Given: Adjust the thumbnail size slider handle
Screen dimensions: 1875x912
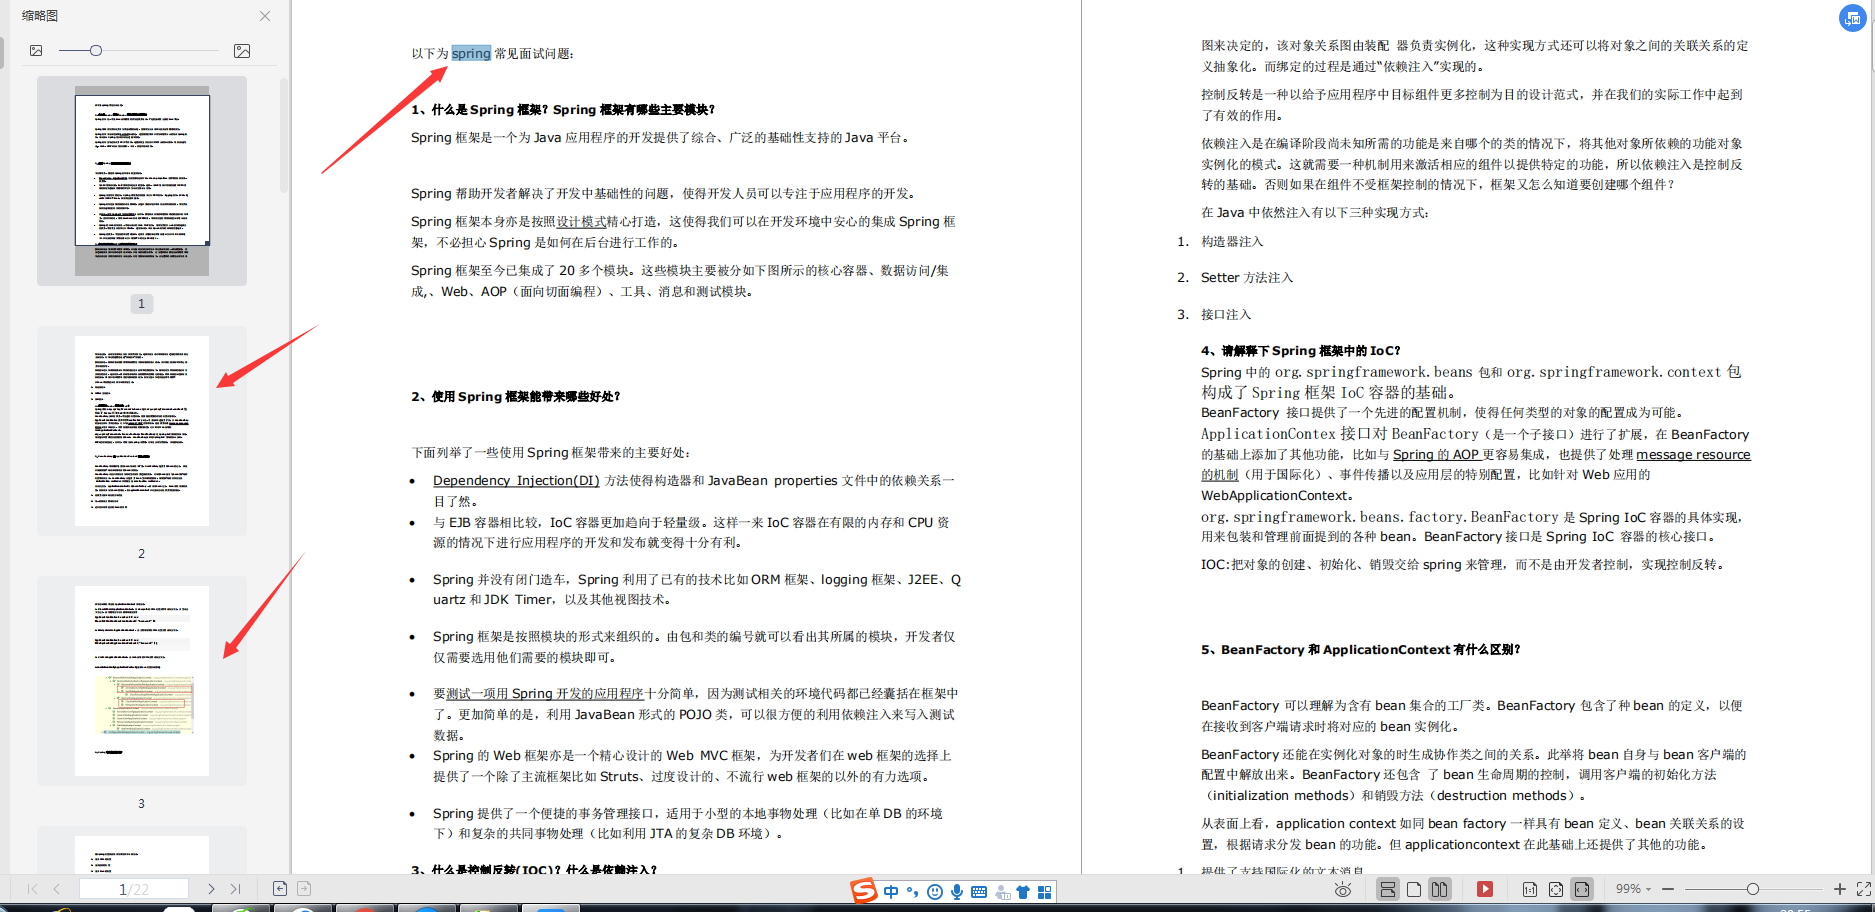Looking at the screenshot, I should [96, 50].
